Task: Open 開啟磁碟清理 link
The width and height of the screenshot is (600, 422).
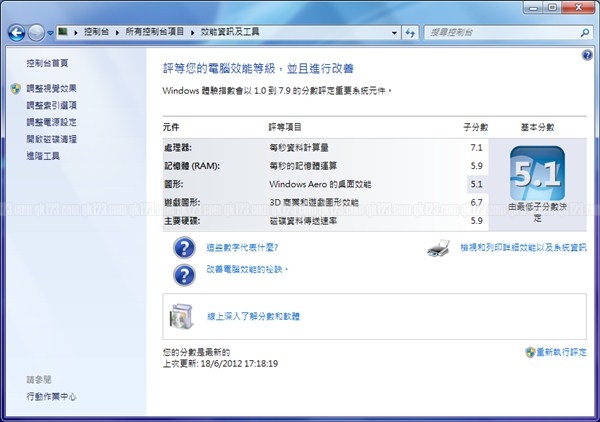Action: click(x=52, y=139)
